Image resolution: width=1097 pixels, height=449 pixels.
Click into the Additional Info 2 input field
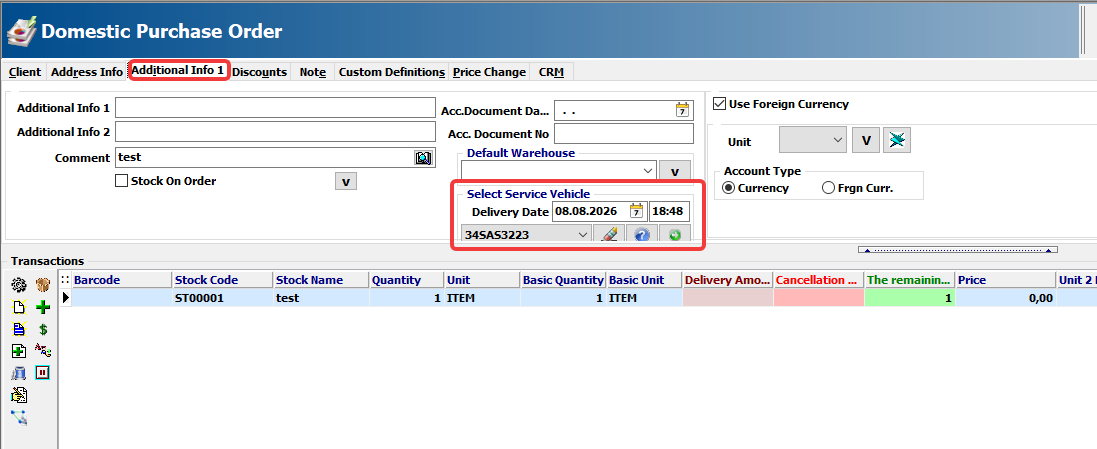point(276,131)
